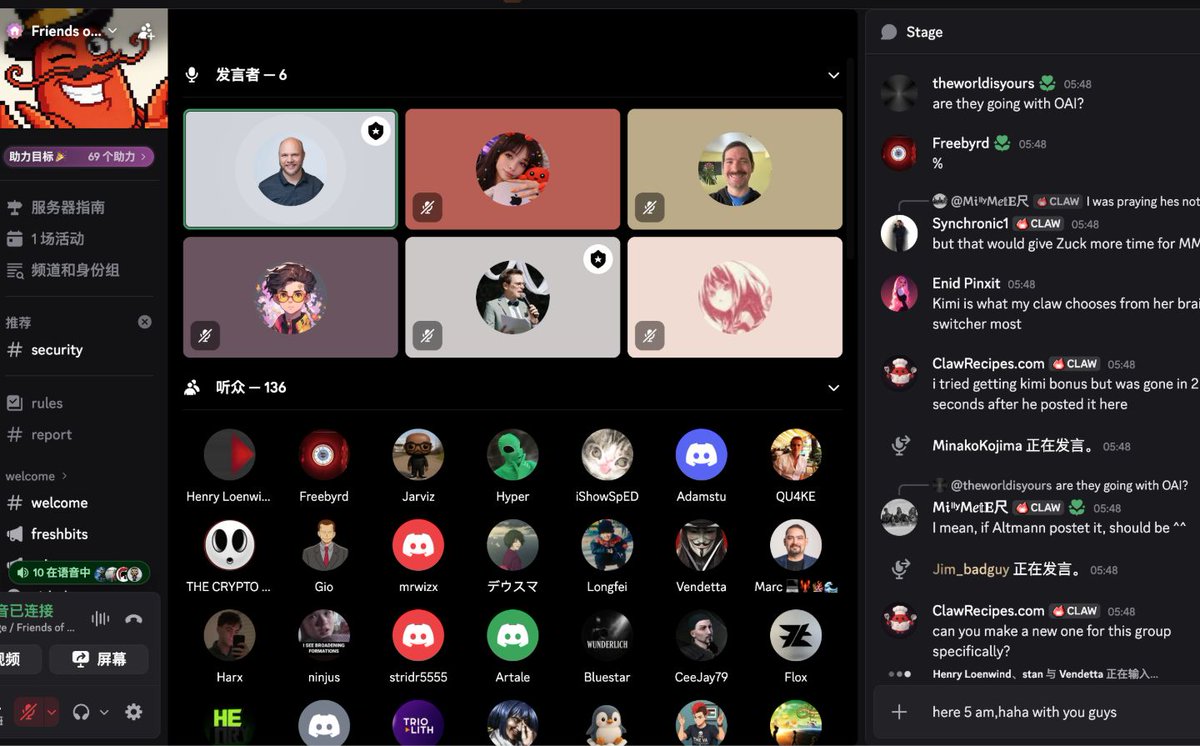The image size is (1200, 746).
Task: Click the audience people icon beside 听众
Action: [192, 388]
